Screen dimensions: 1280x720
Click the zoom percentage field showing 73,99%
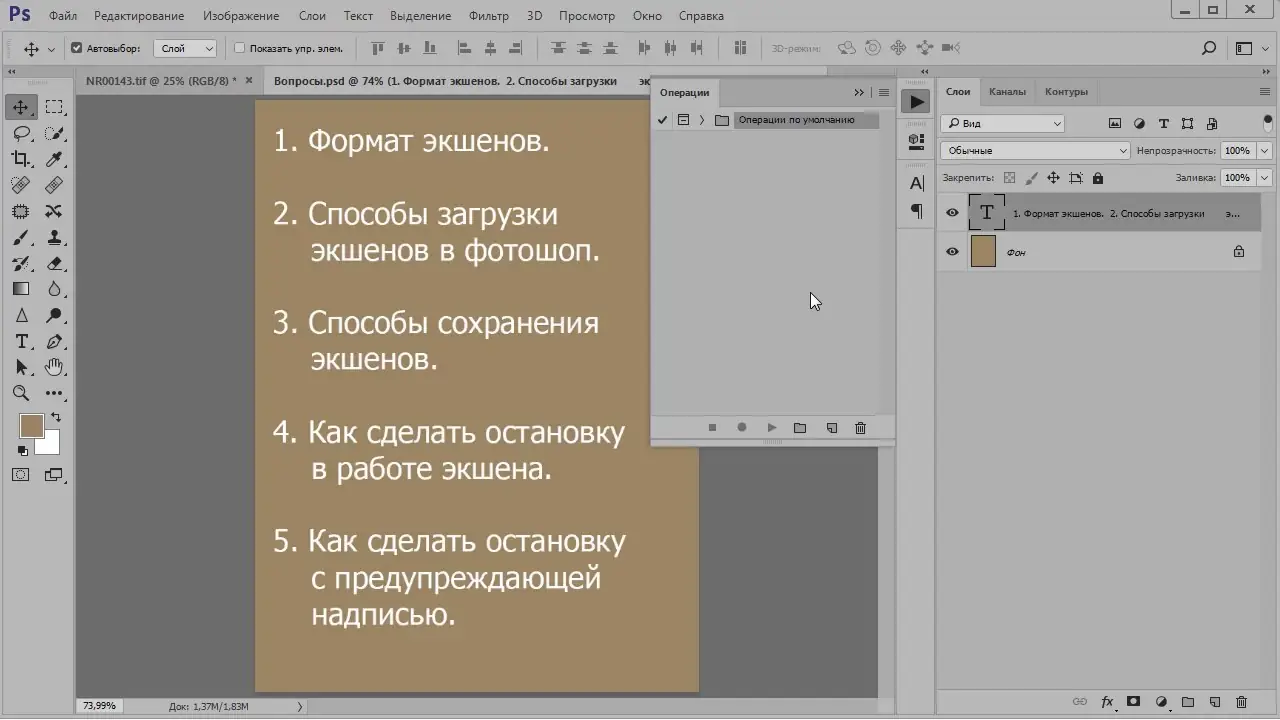[x=99, y=705]
